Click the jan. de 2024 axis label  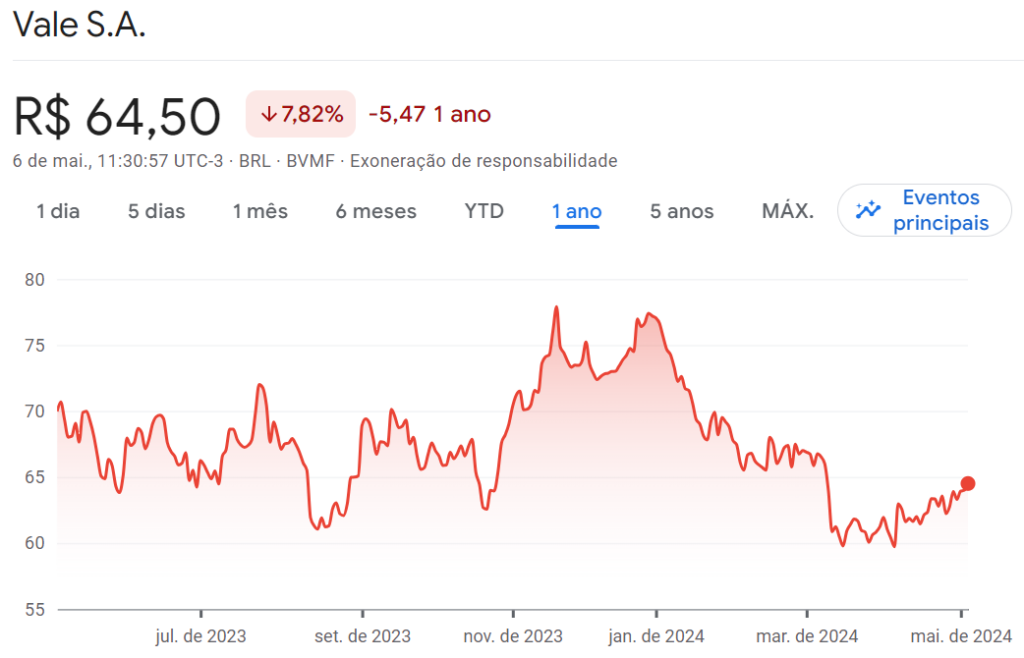coord(656,636)
